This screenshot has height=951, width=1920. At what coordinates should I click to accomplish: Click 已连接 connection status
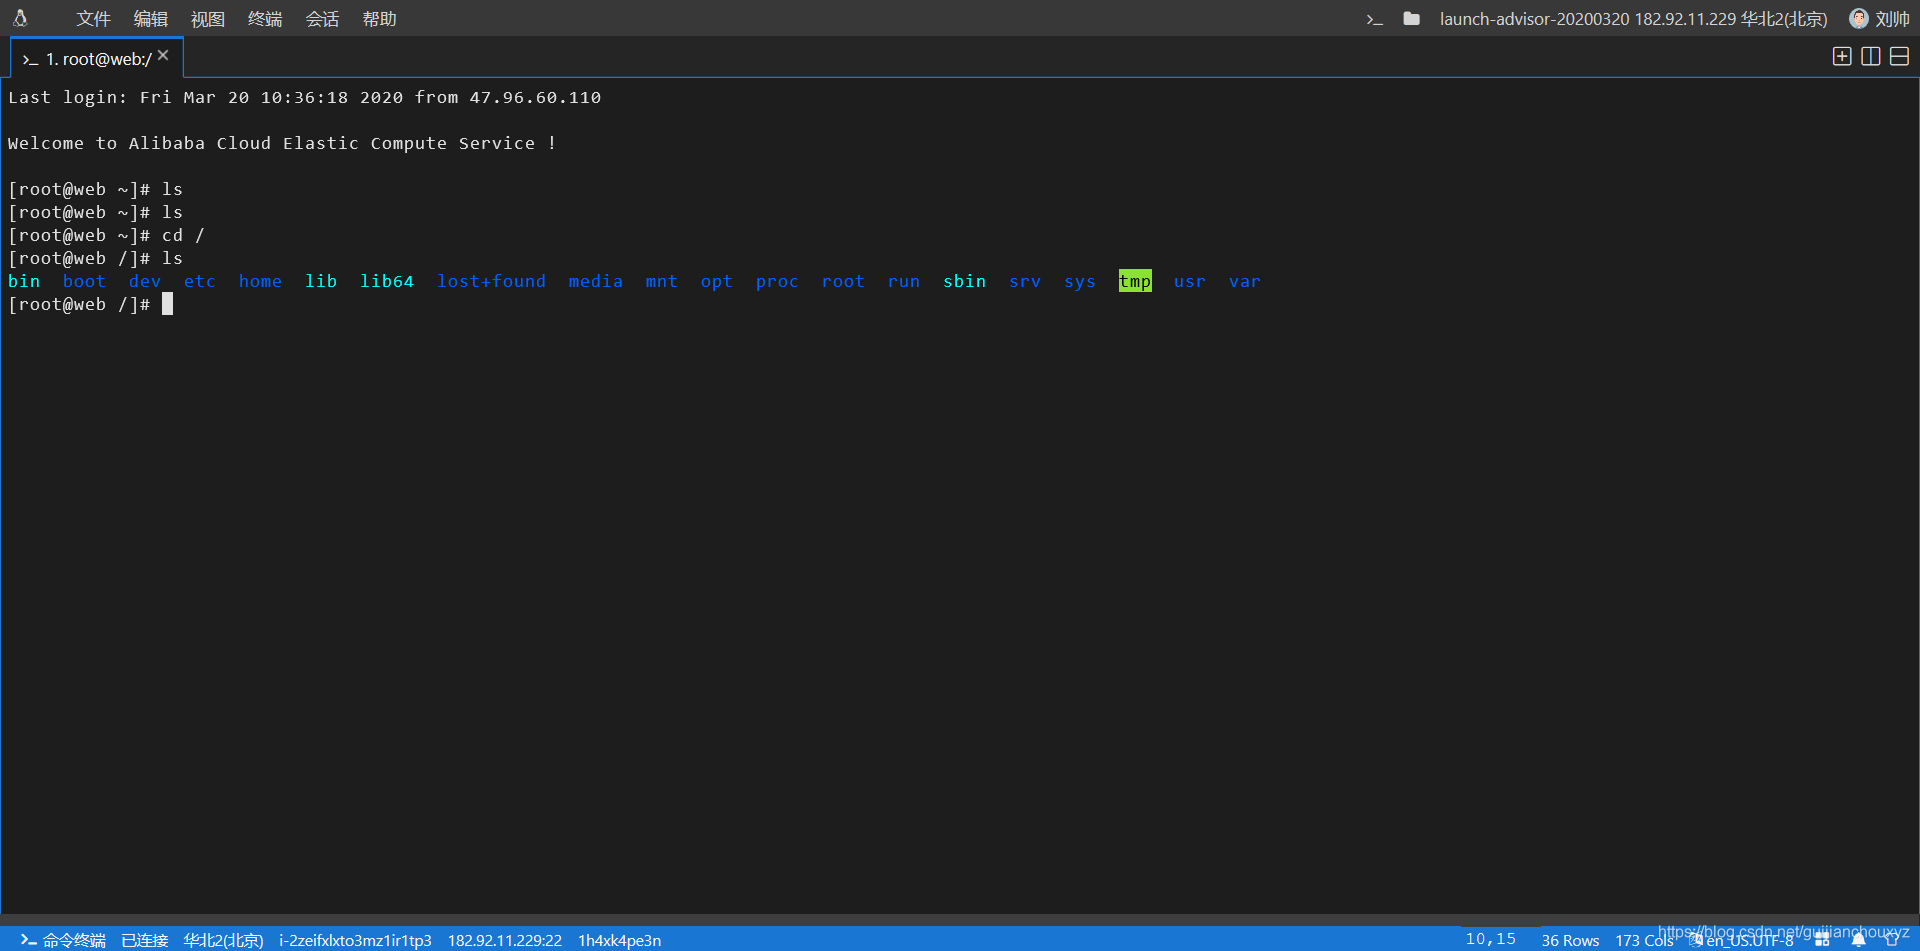[x=145, y=940]
